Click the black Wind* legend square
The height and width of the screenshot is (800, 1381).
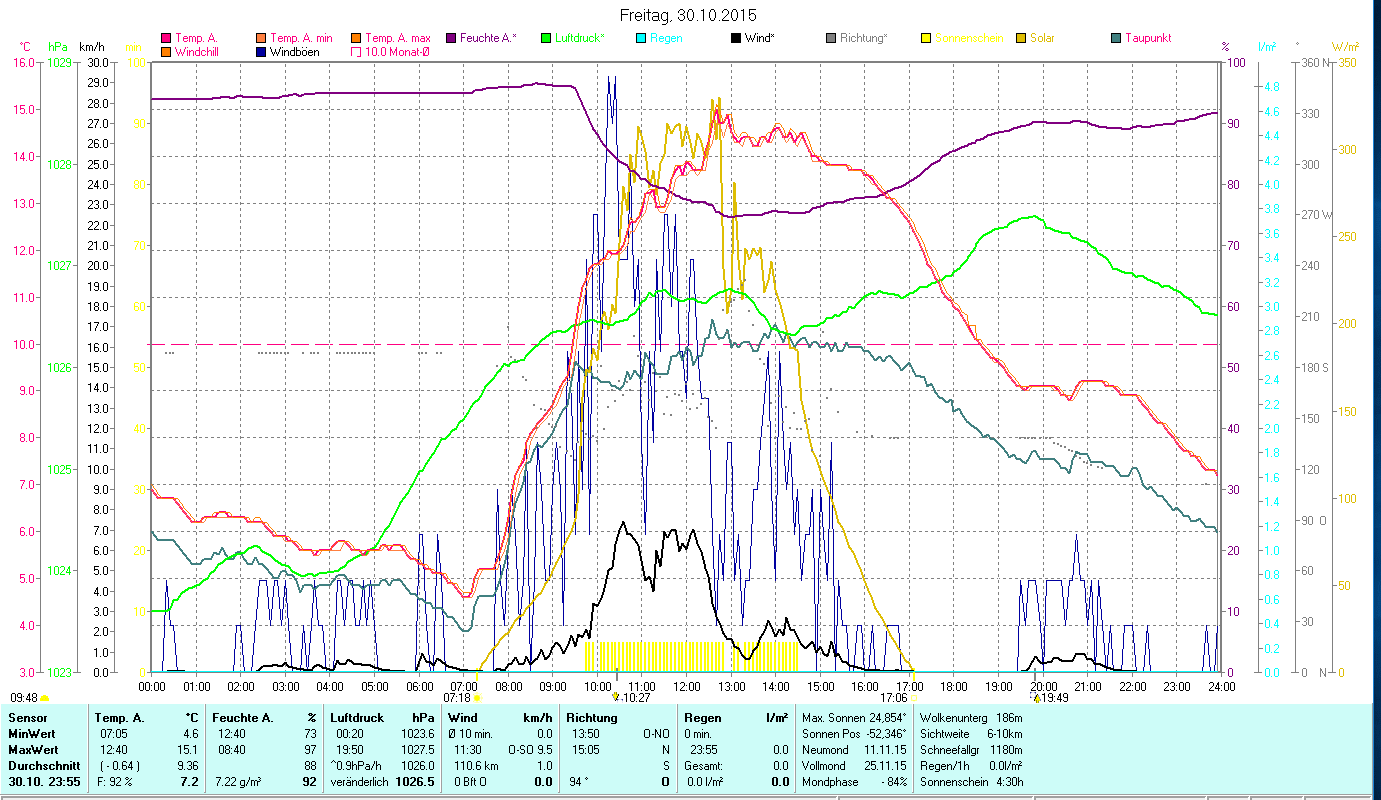[x=736, y=39]
